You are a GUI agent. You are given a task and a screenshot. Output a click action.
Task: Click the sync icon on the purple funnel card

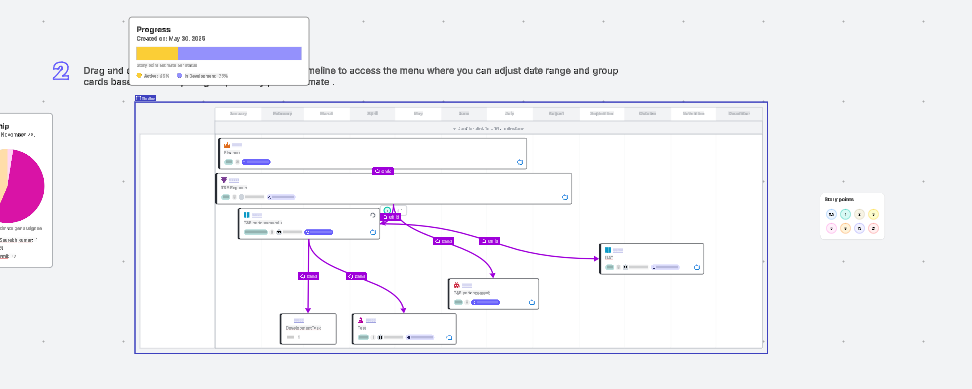565,197
